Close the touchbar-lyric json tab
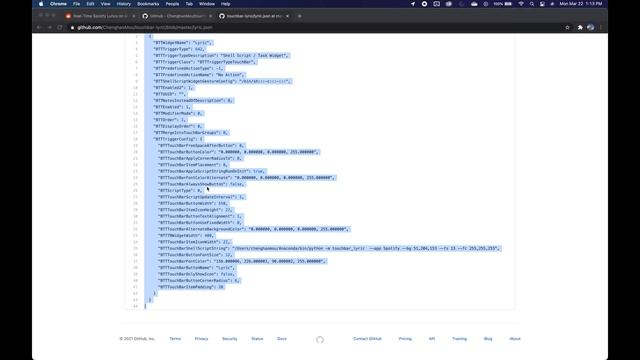This screenshot has height=360, width=640. (x=287, y=16)
